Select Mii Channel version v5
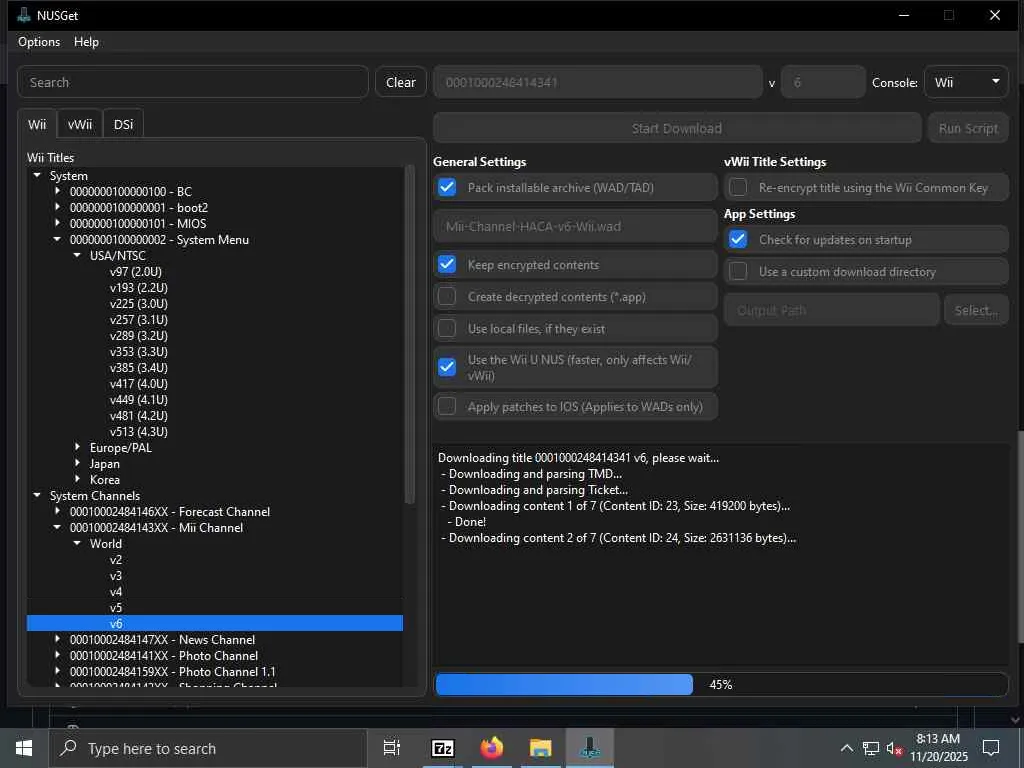Image resolution: width=1024 pixels, height=768 pixels. tap(116, 607)
